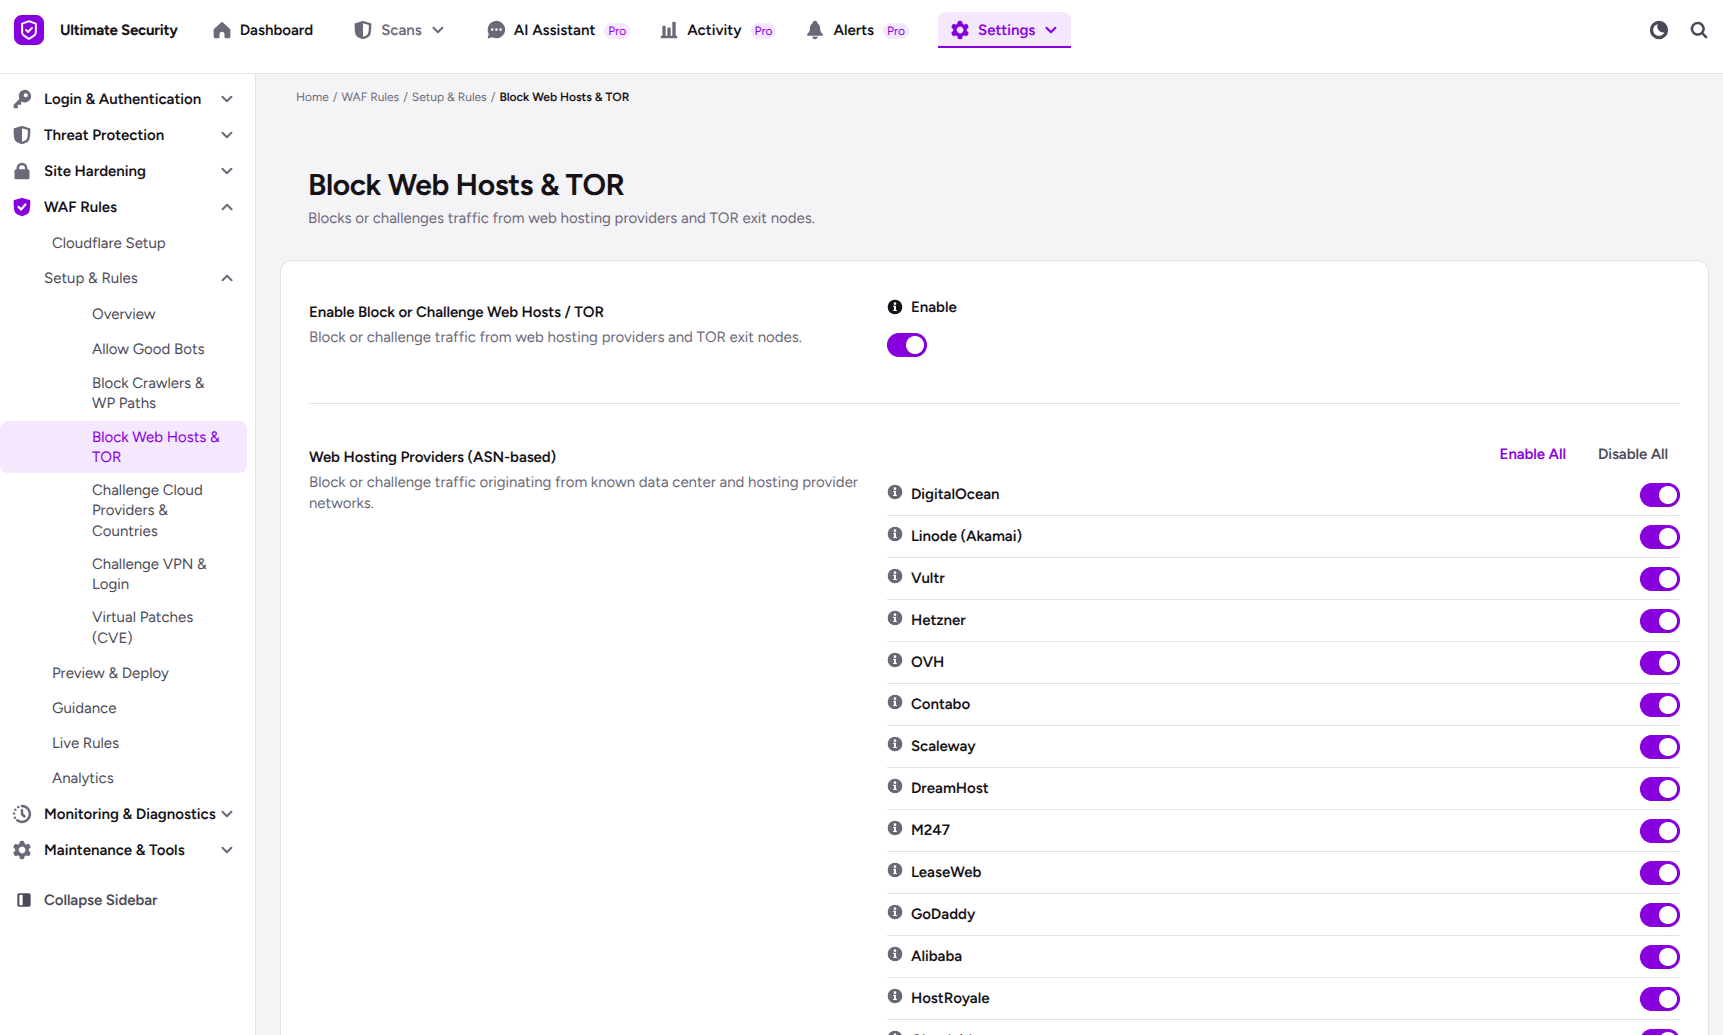Click WAF Rules breadcrumb link

click(x=370, y=97)
